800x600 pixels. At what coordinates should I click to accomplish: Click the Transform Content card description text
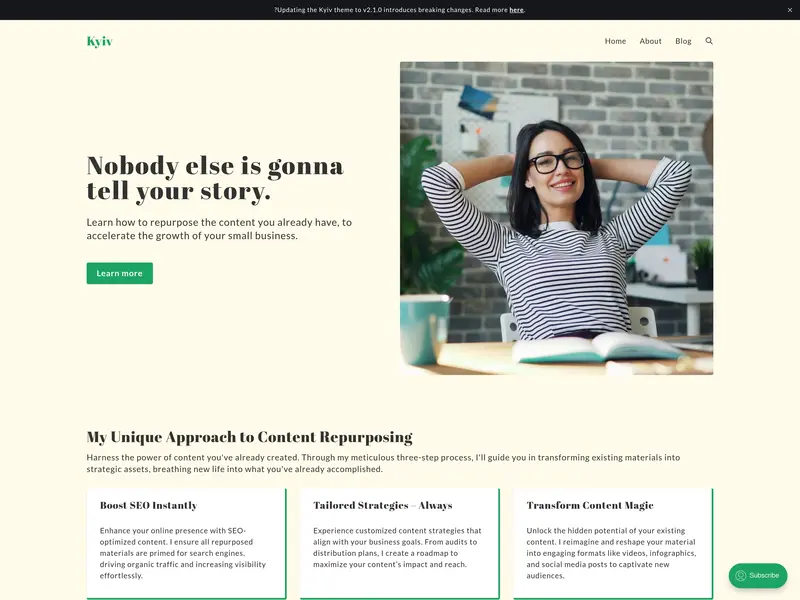click(x=611, y=553)
